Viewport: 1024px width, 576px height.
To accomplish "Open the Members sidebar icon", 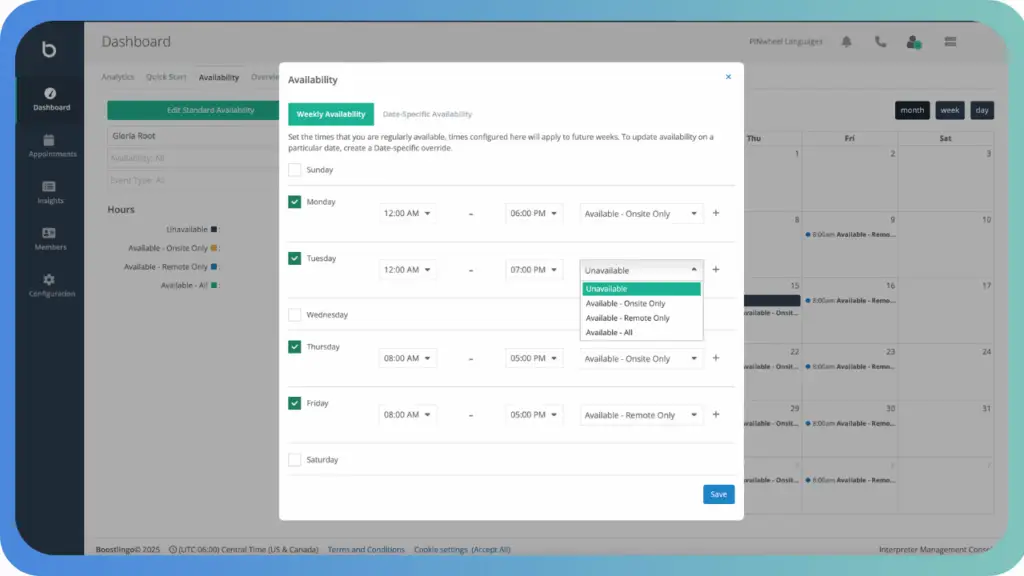I will click(50, 234).
